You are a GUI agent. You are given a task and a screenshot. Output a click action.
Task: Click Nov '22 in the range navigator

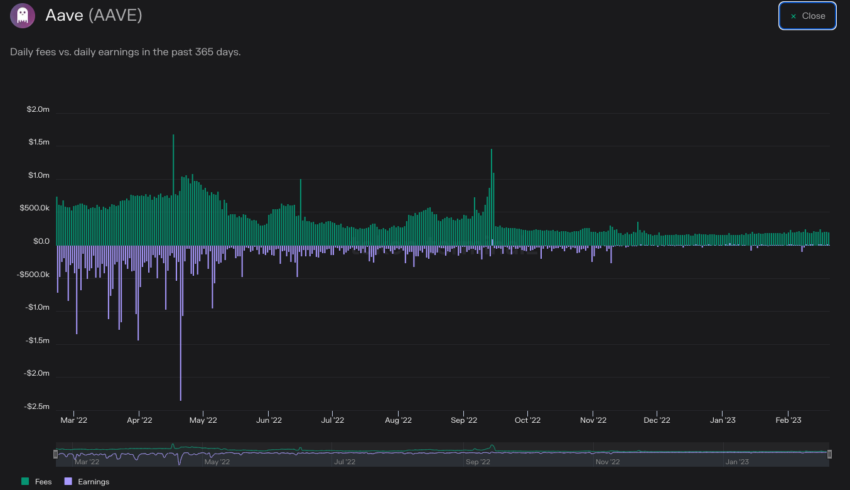pos(607,462)
